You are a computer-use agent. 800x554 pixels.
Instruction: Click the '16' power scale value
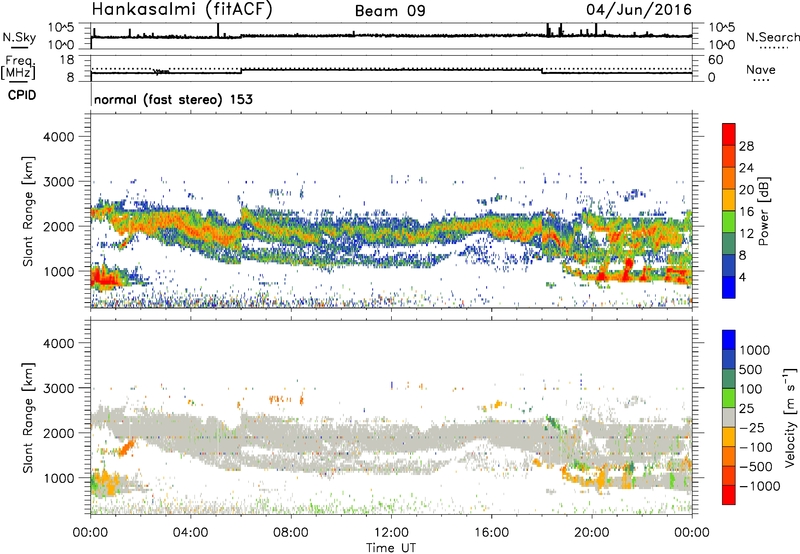coord(746,212)
